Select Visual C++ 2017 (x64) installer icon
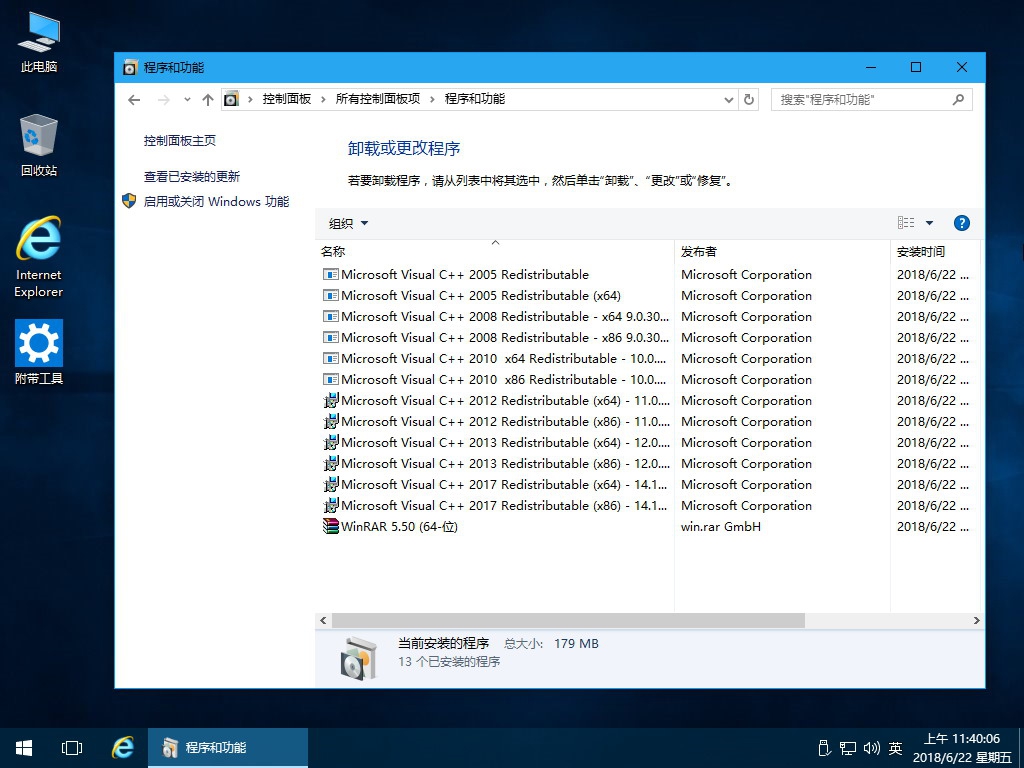1024x768 pixels. [x=330, y=485]
